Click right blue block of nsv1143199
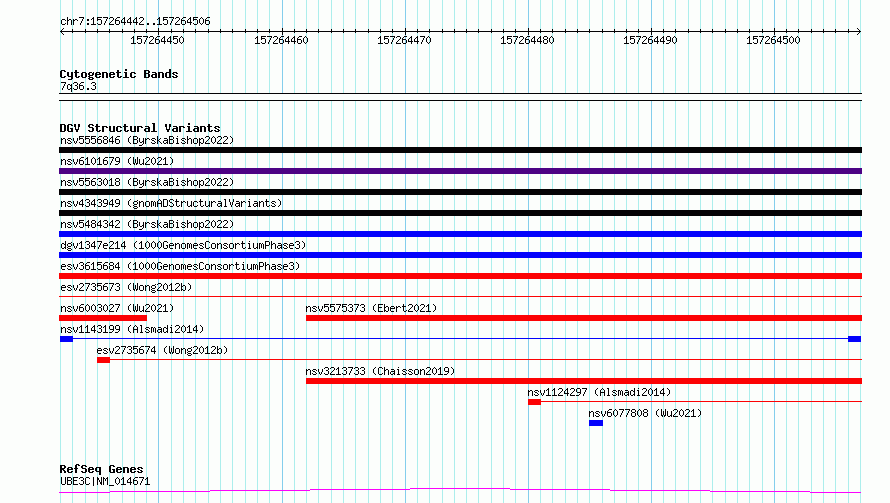The height and width of the screenshot is (503, 890). click(854, 339)
